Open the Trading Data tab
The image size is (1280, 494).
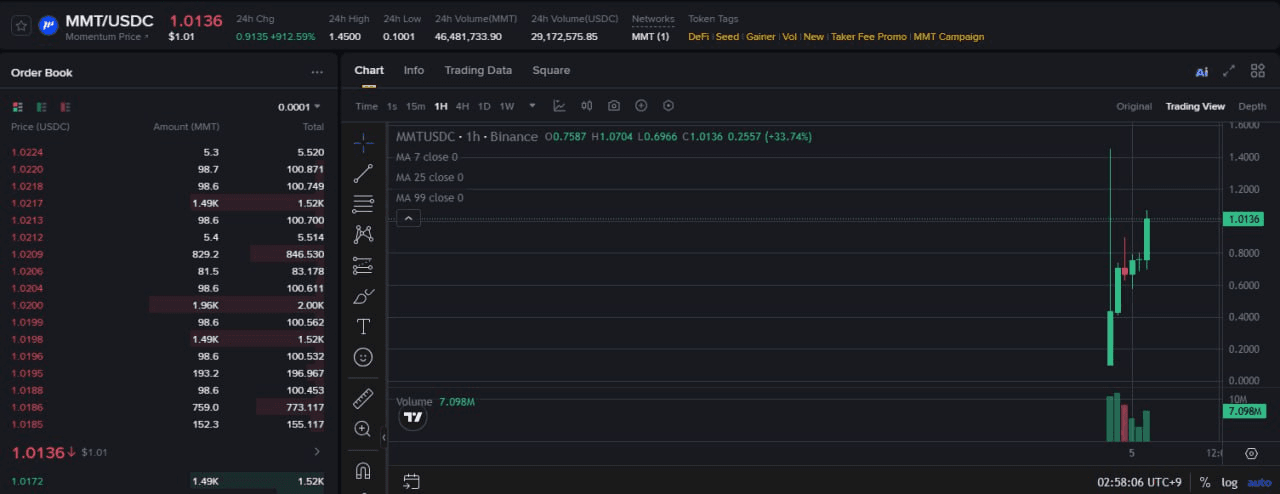pos(478,70)
